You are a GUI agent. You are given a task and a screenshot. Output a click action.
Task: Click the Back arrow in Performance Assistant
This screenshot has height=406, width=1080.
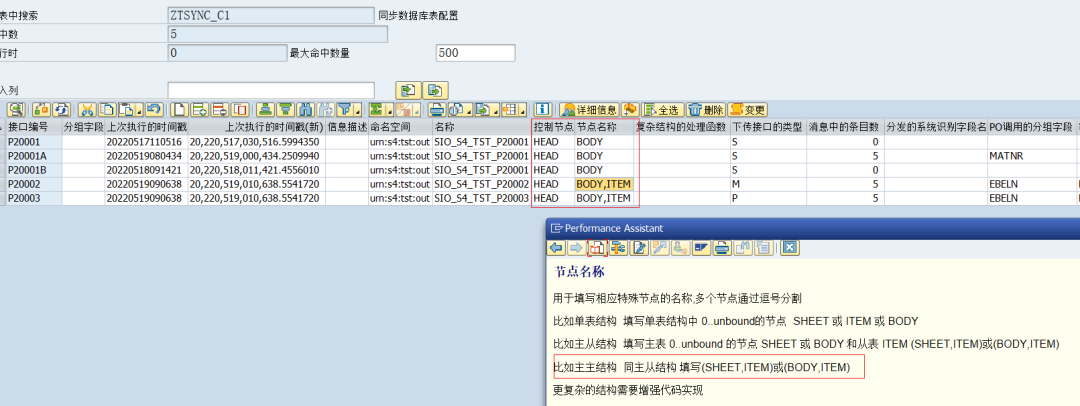pos(556,248)
